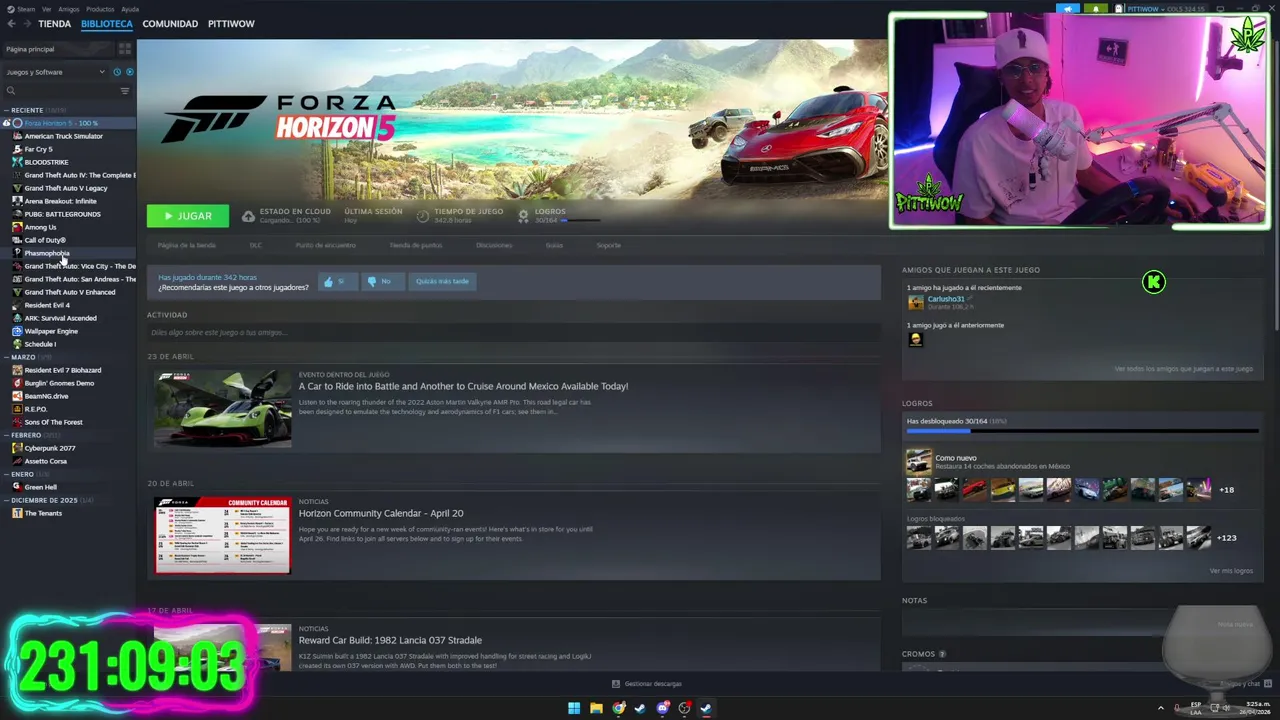Click the green JUGAR button
This screenshot has height=720, width=1280.
pyautogui.click(x=187, y=216)
